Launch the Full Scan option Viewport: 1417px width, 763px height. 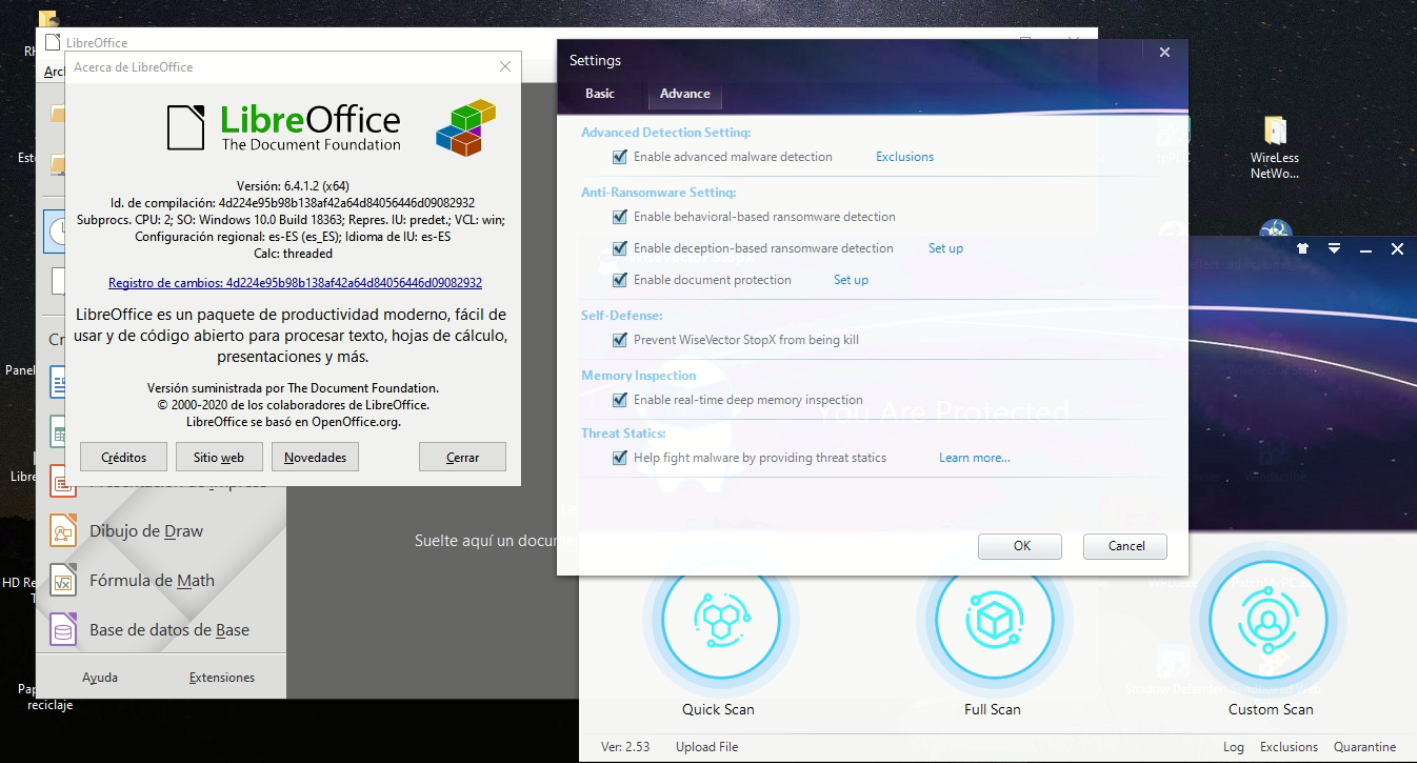993,620
